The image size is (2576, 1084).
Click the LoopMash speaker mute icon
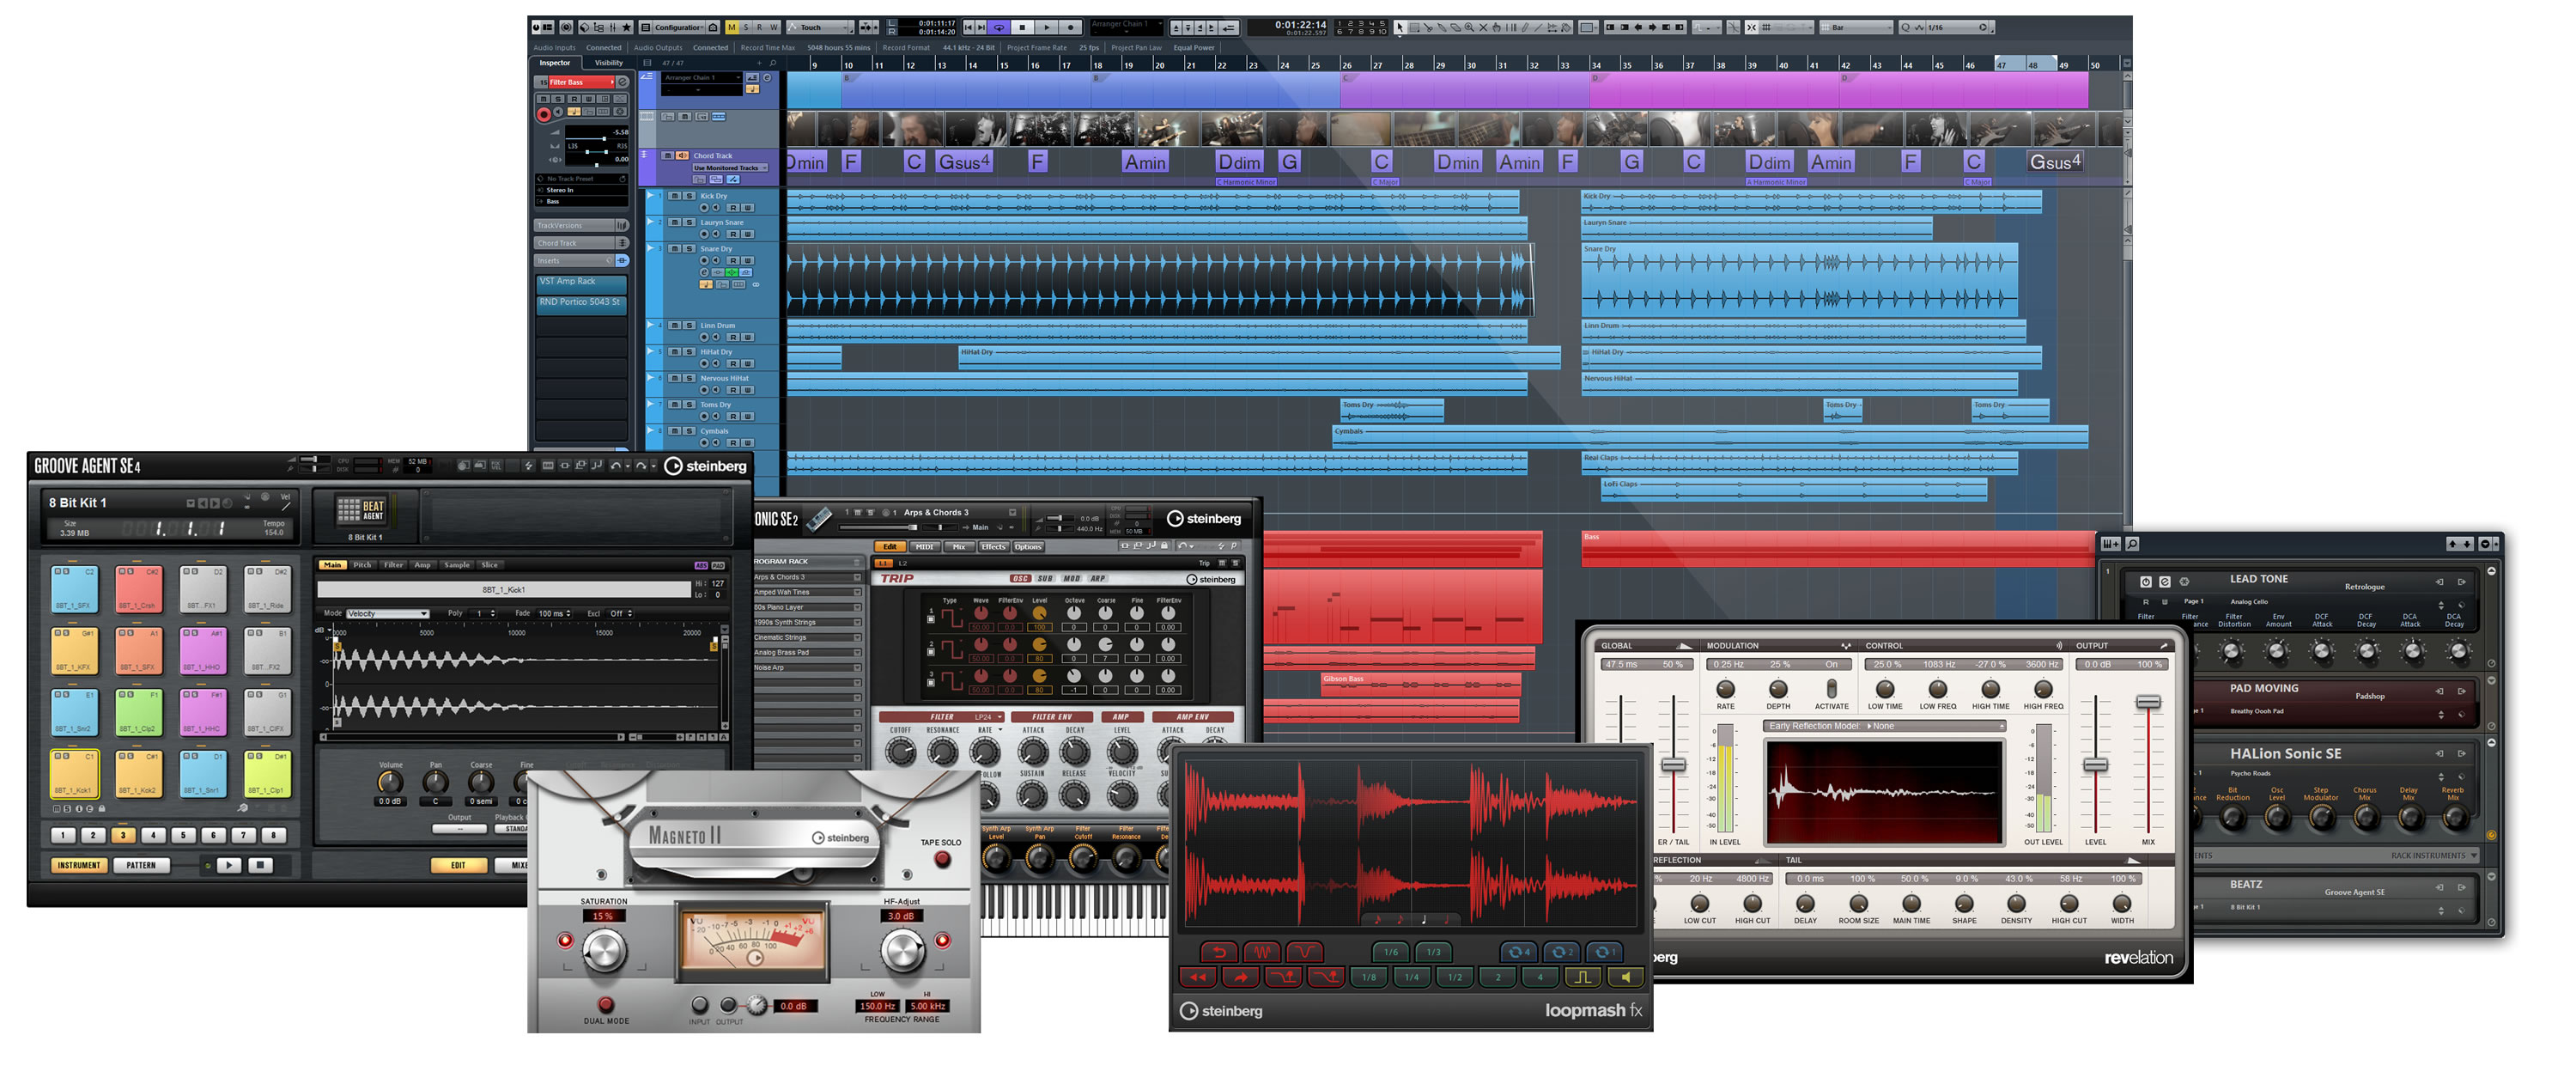tap(1626, 977)
